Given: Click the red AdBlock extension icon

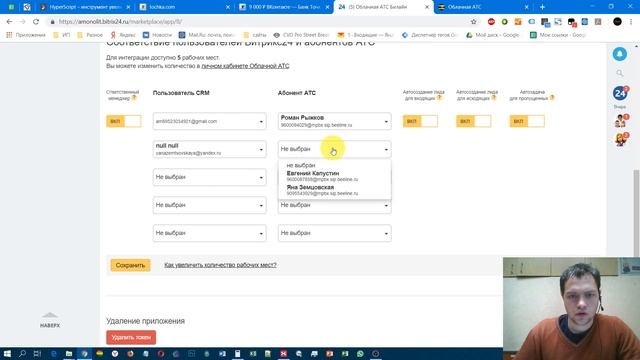Looking at the screenshot, I should tap(491, 22).
